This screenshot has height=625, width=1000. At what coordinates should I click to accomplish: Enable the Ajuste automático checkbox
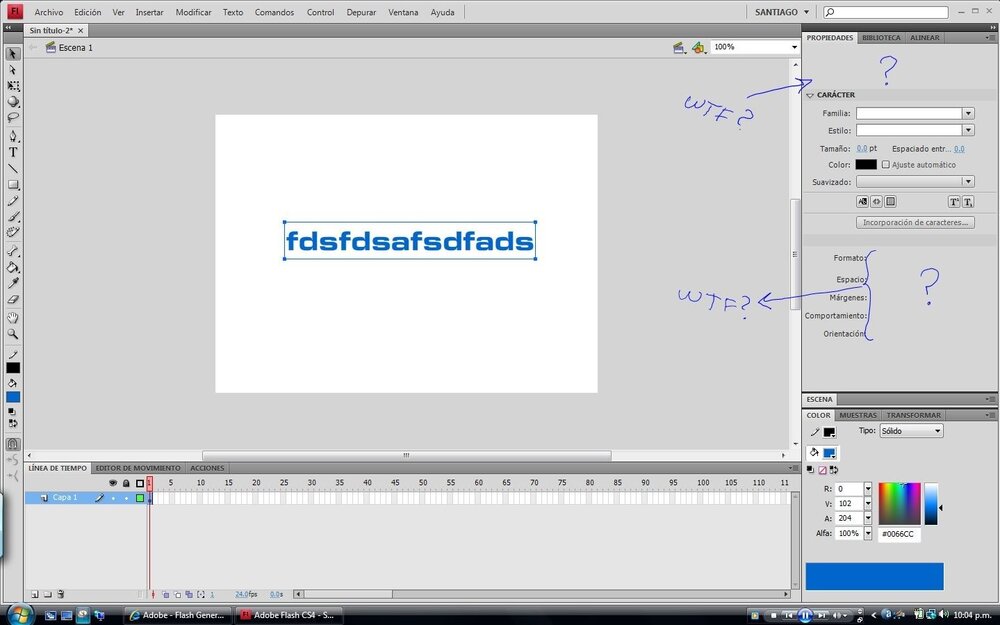click(x=886, y=165)
